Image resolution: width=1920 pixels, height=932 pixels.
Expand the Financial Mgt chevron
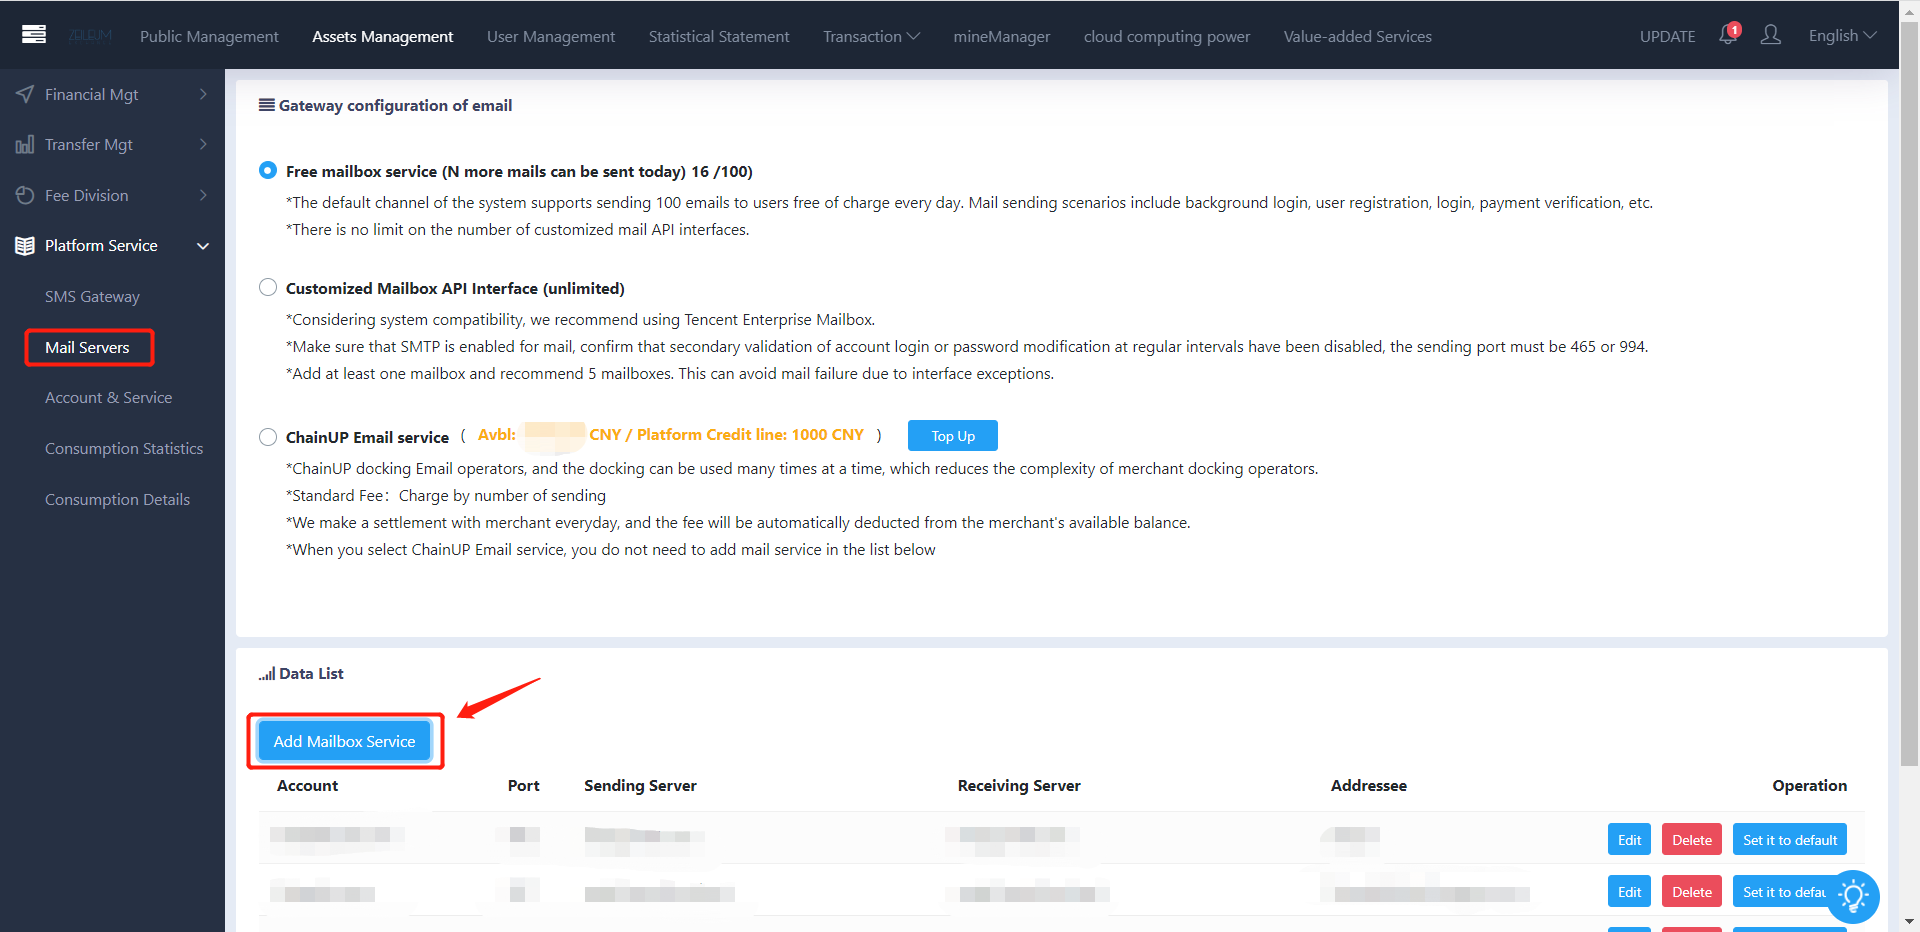[203, 94]
